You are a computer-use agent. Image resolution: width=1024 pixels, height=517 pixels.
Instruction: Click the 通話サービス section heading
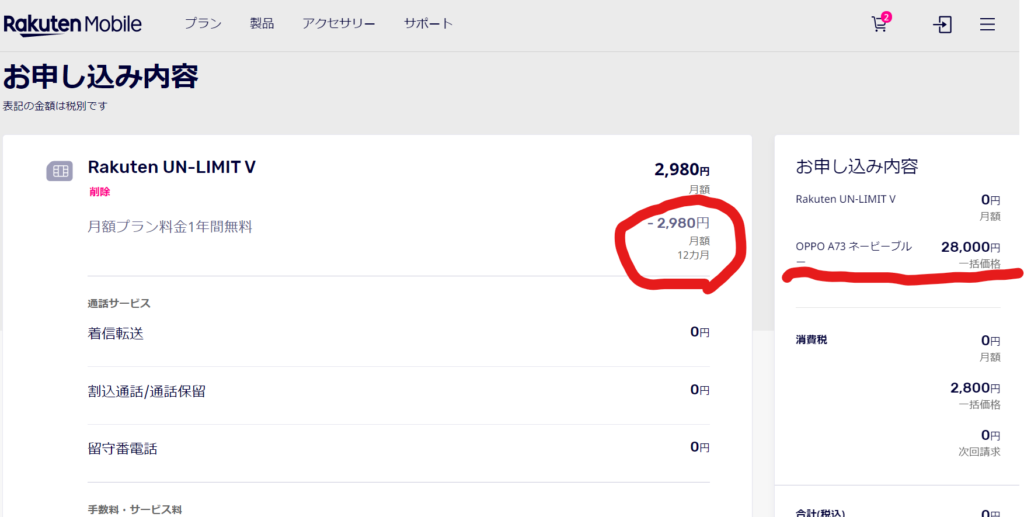tap(119, 304)
